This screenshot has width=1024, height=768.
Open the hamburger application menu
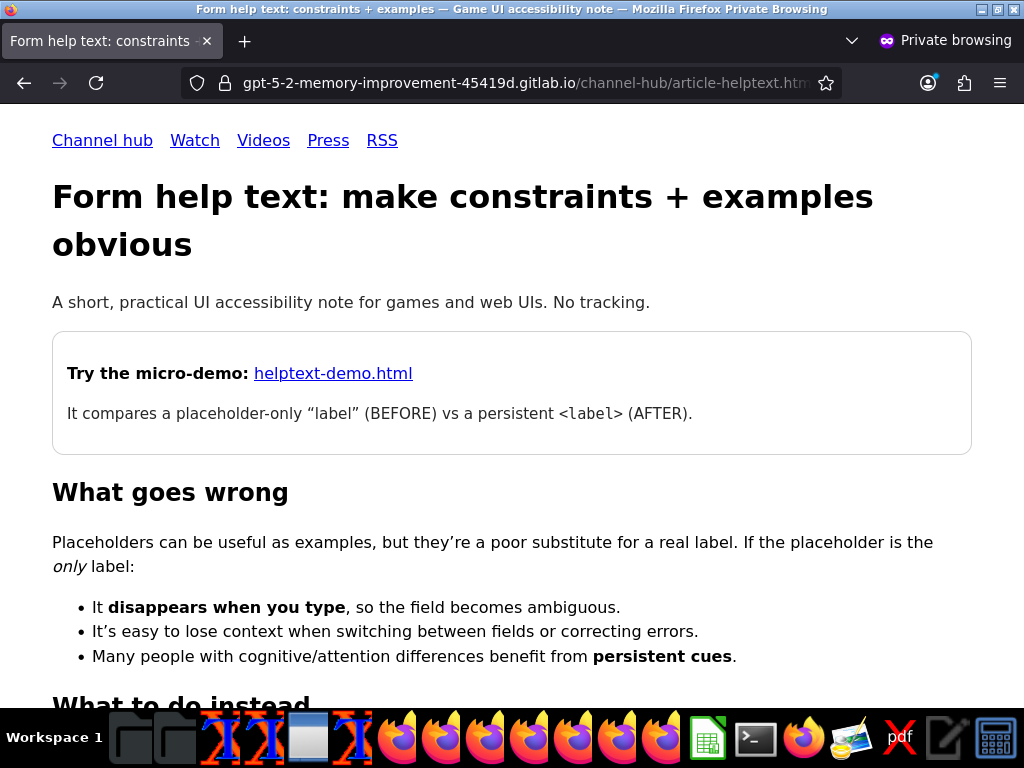tap(1000, 83)
